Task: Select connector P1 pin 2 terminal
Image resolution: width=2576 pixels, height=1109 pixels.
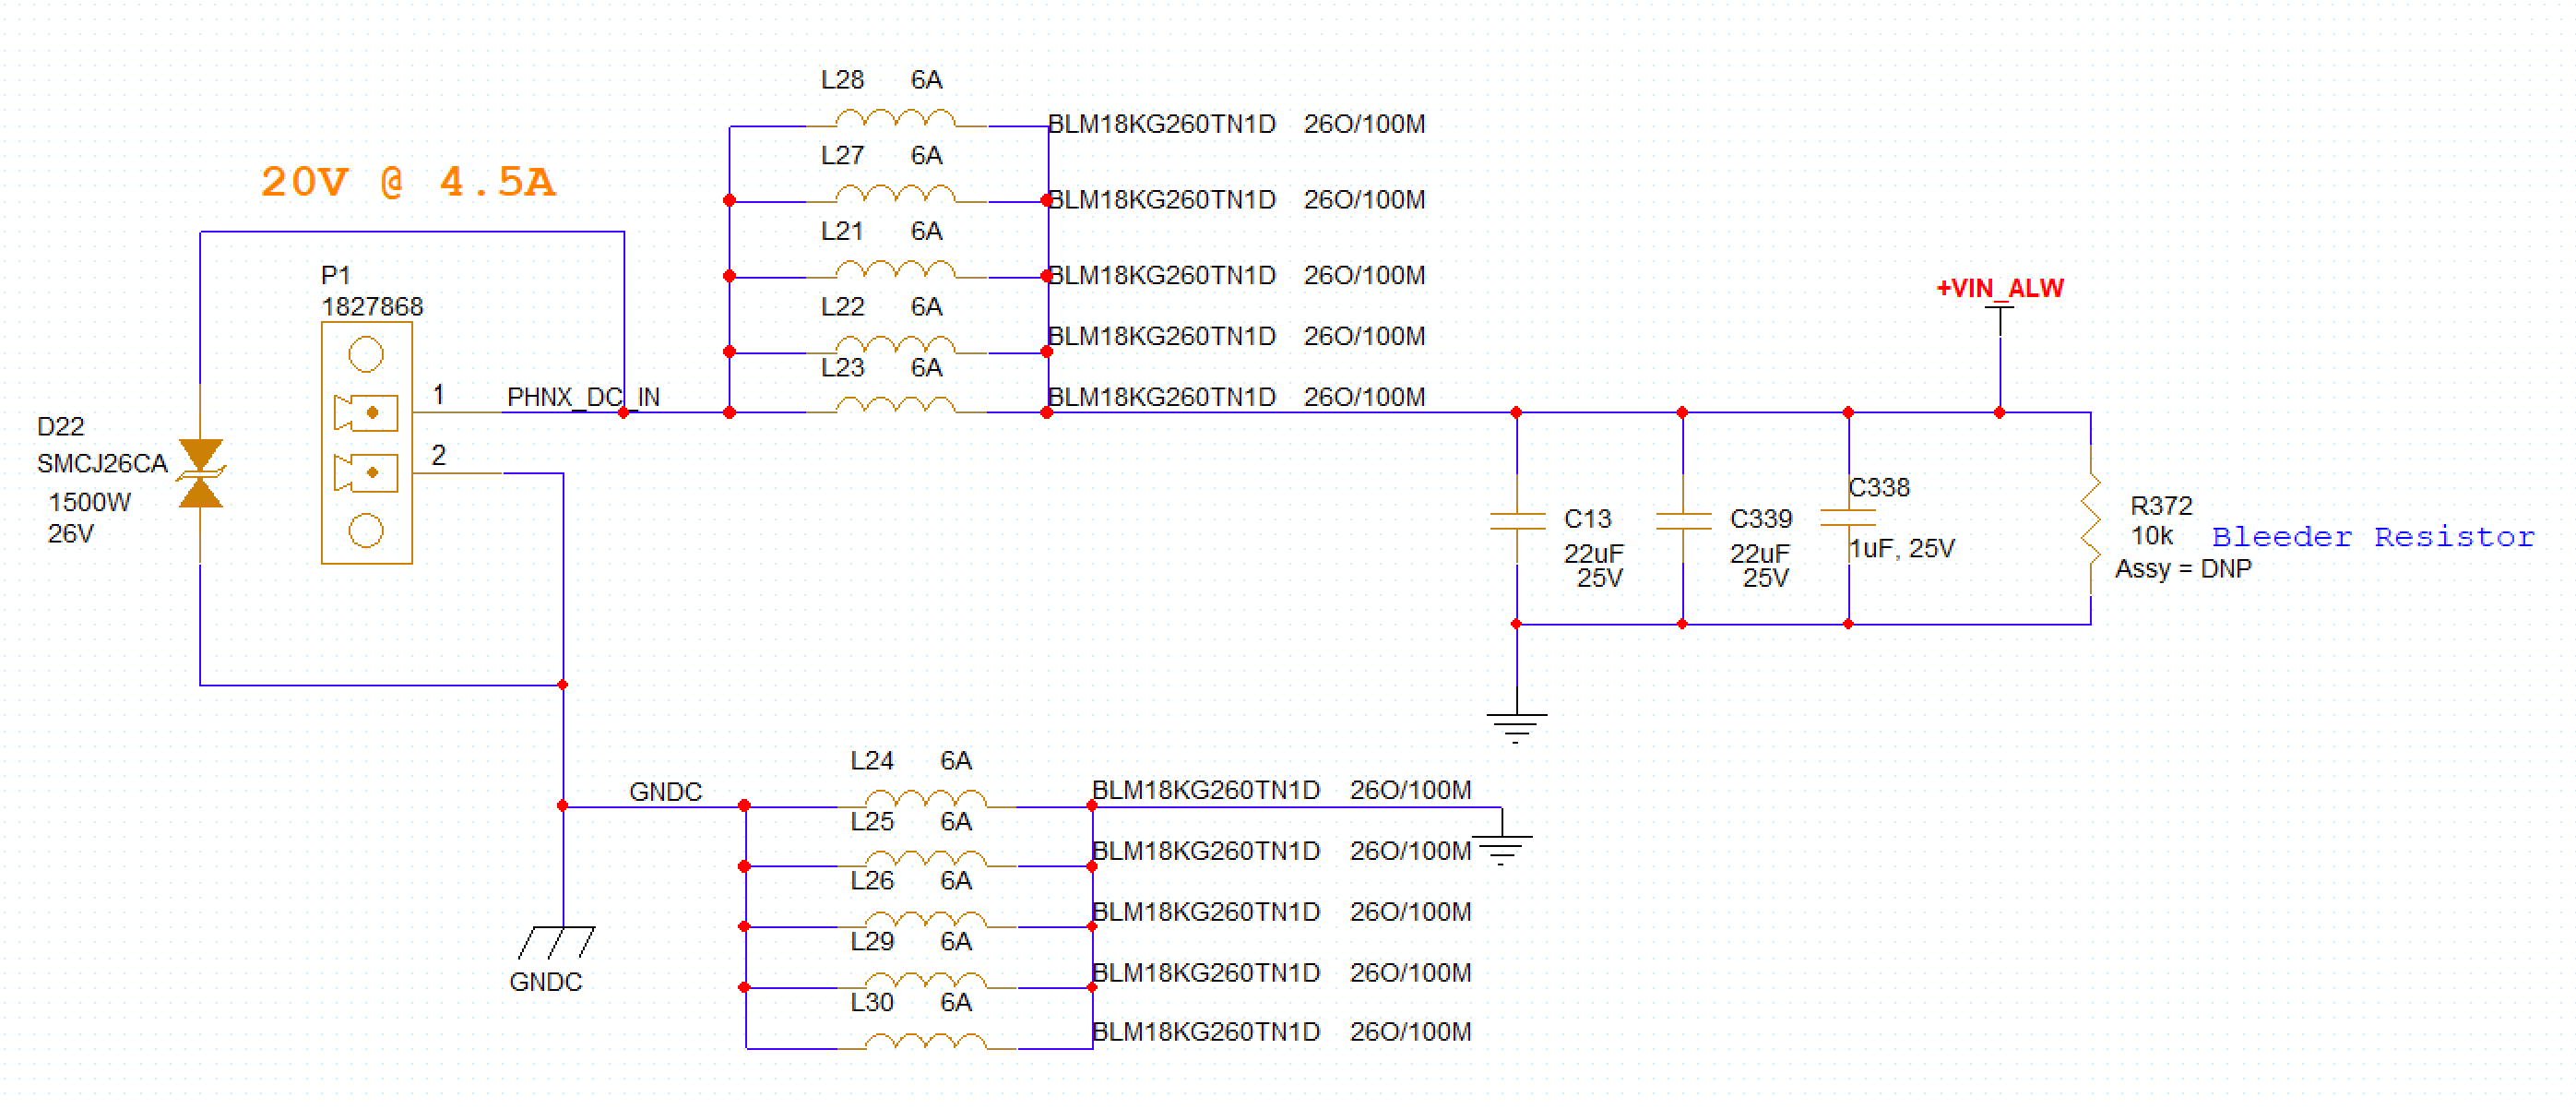Action: click(366, 473)
